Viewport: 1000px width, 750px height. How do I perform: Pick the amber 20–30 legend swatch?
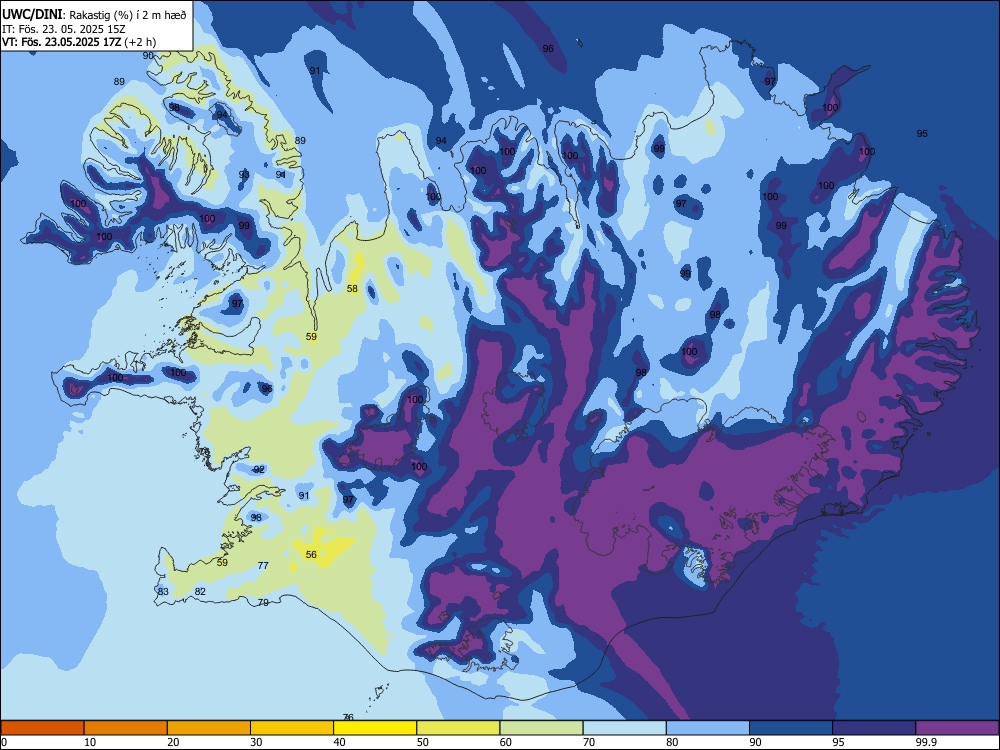pyautogui.click(x=209, y=728)
